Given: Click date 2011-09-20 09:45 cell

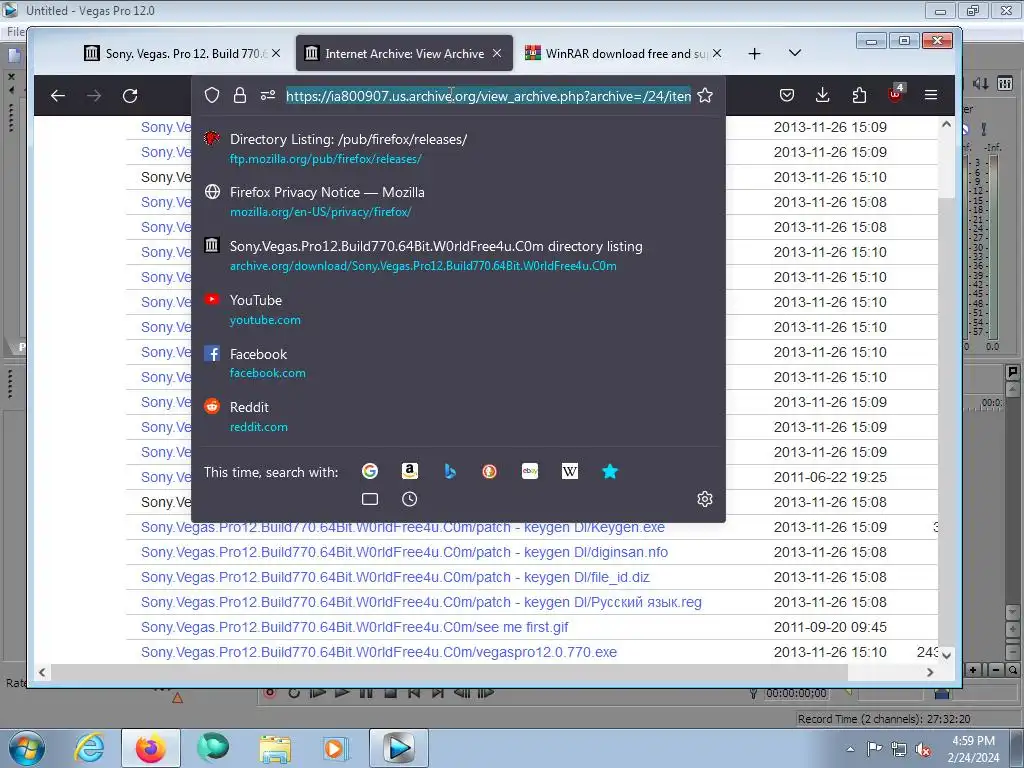Looking at the screenshot, I should tap(830, 627).
